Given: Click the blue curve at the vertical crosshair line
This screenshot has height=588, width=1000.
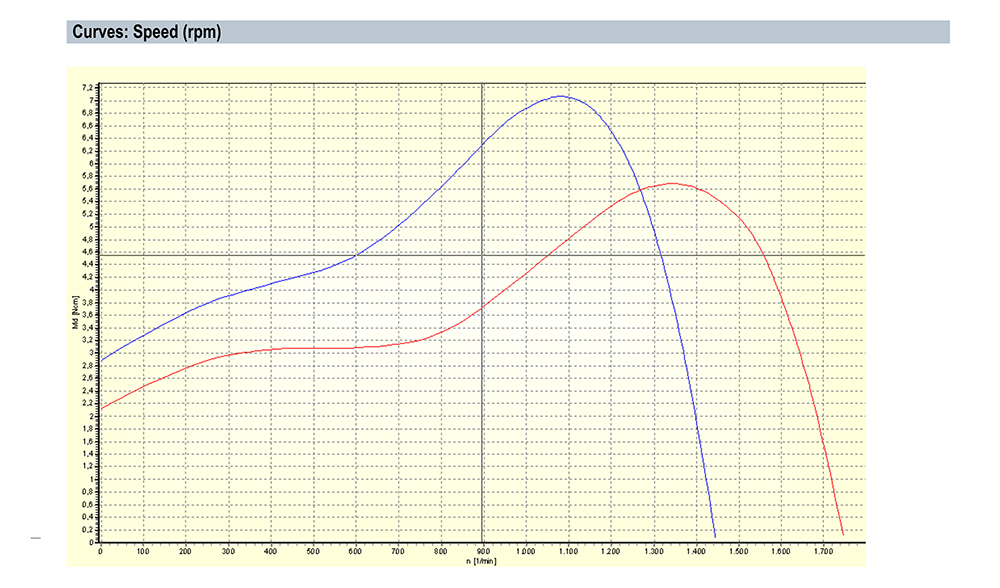Looking at the screenshot, I should click(483, 145).
